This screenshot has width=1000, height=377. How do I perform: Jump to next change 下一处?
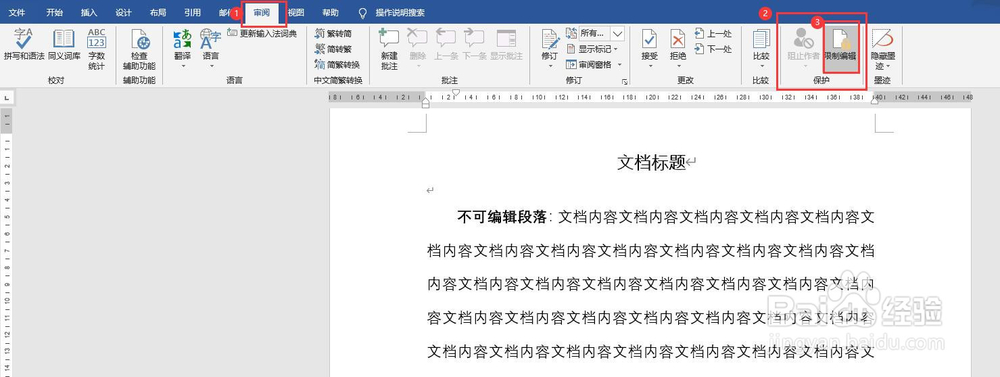coord(714,49)
